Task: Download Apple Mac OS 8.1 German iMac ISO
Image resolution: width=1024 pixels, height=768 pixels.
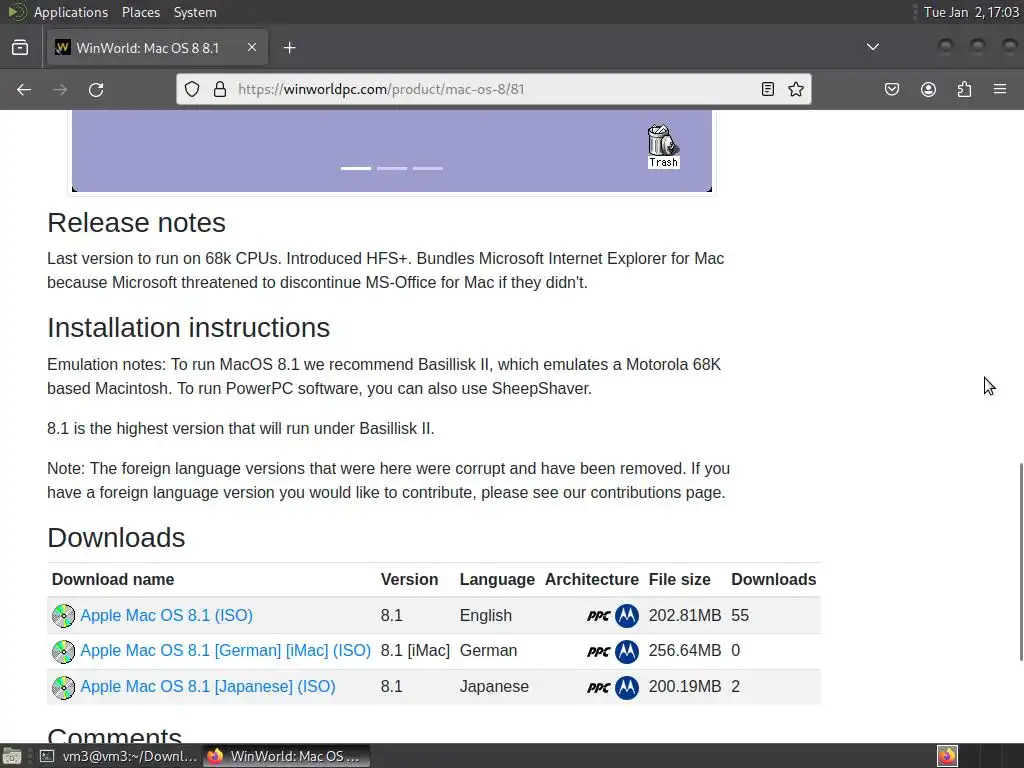Action: [225, 650]
